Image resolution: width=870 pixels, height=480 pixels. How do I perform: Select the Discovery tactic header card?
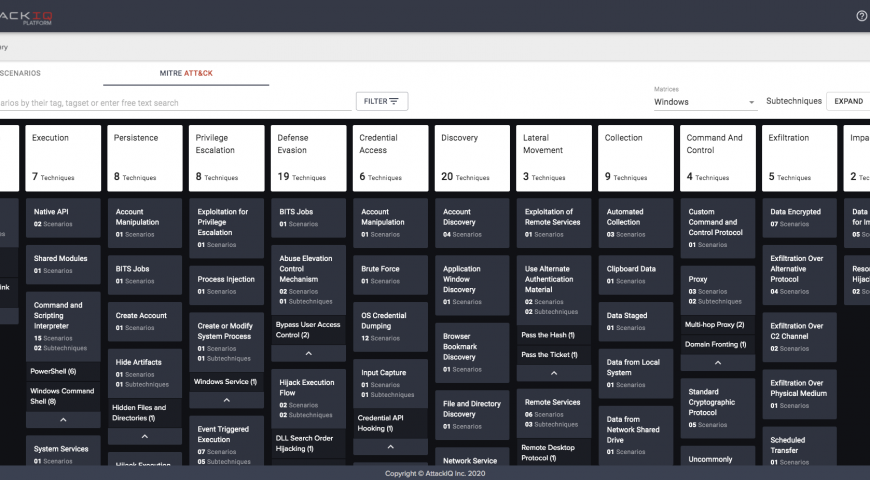pos(472,158)
